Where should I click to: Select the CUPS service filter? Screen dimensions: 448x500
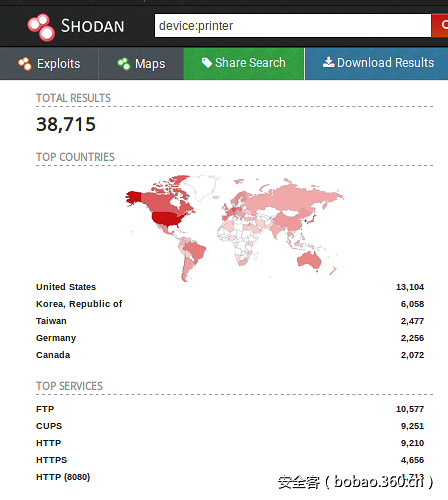(49, 426)
